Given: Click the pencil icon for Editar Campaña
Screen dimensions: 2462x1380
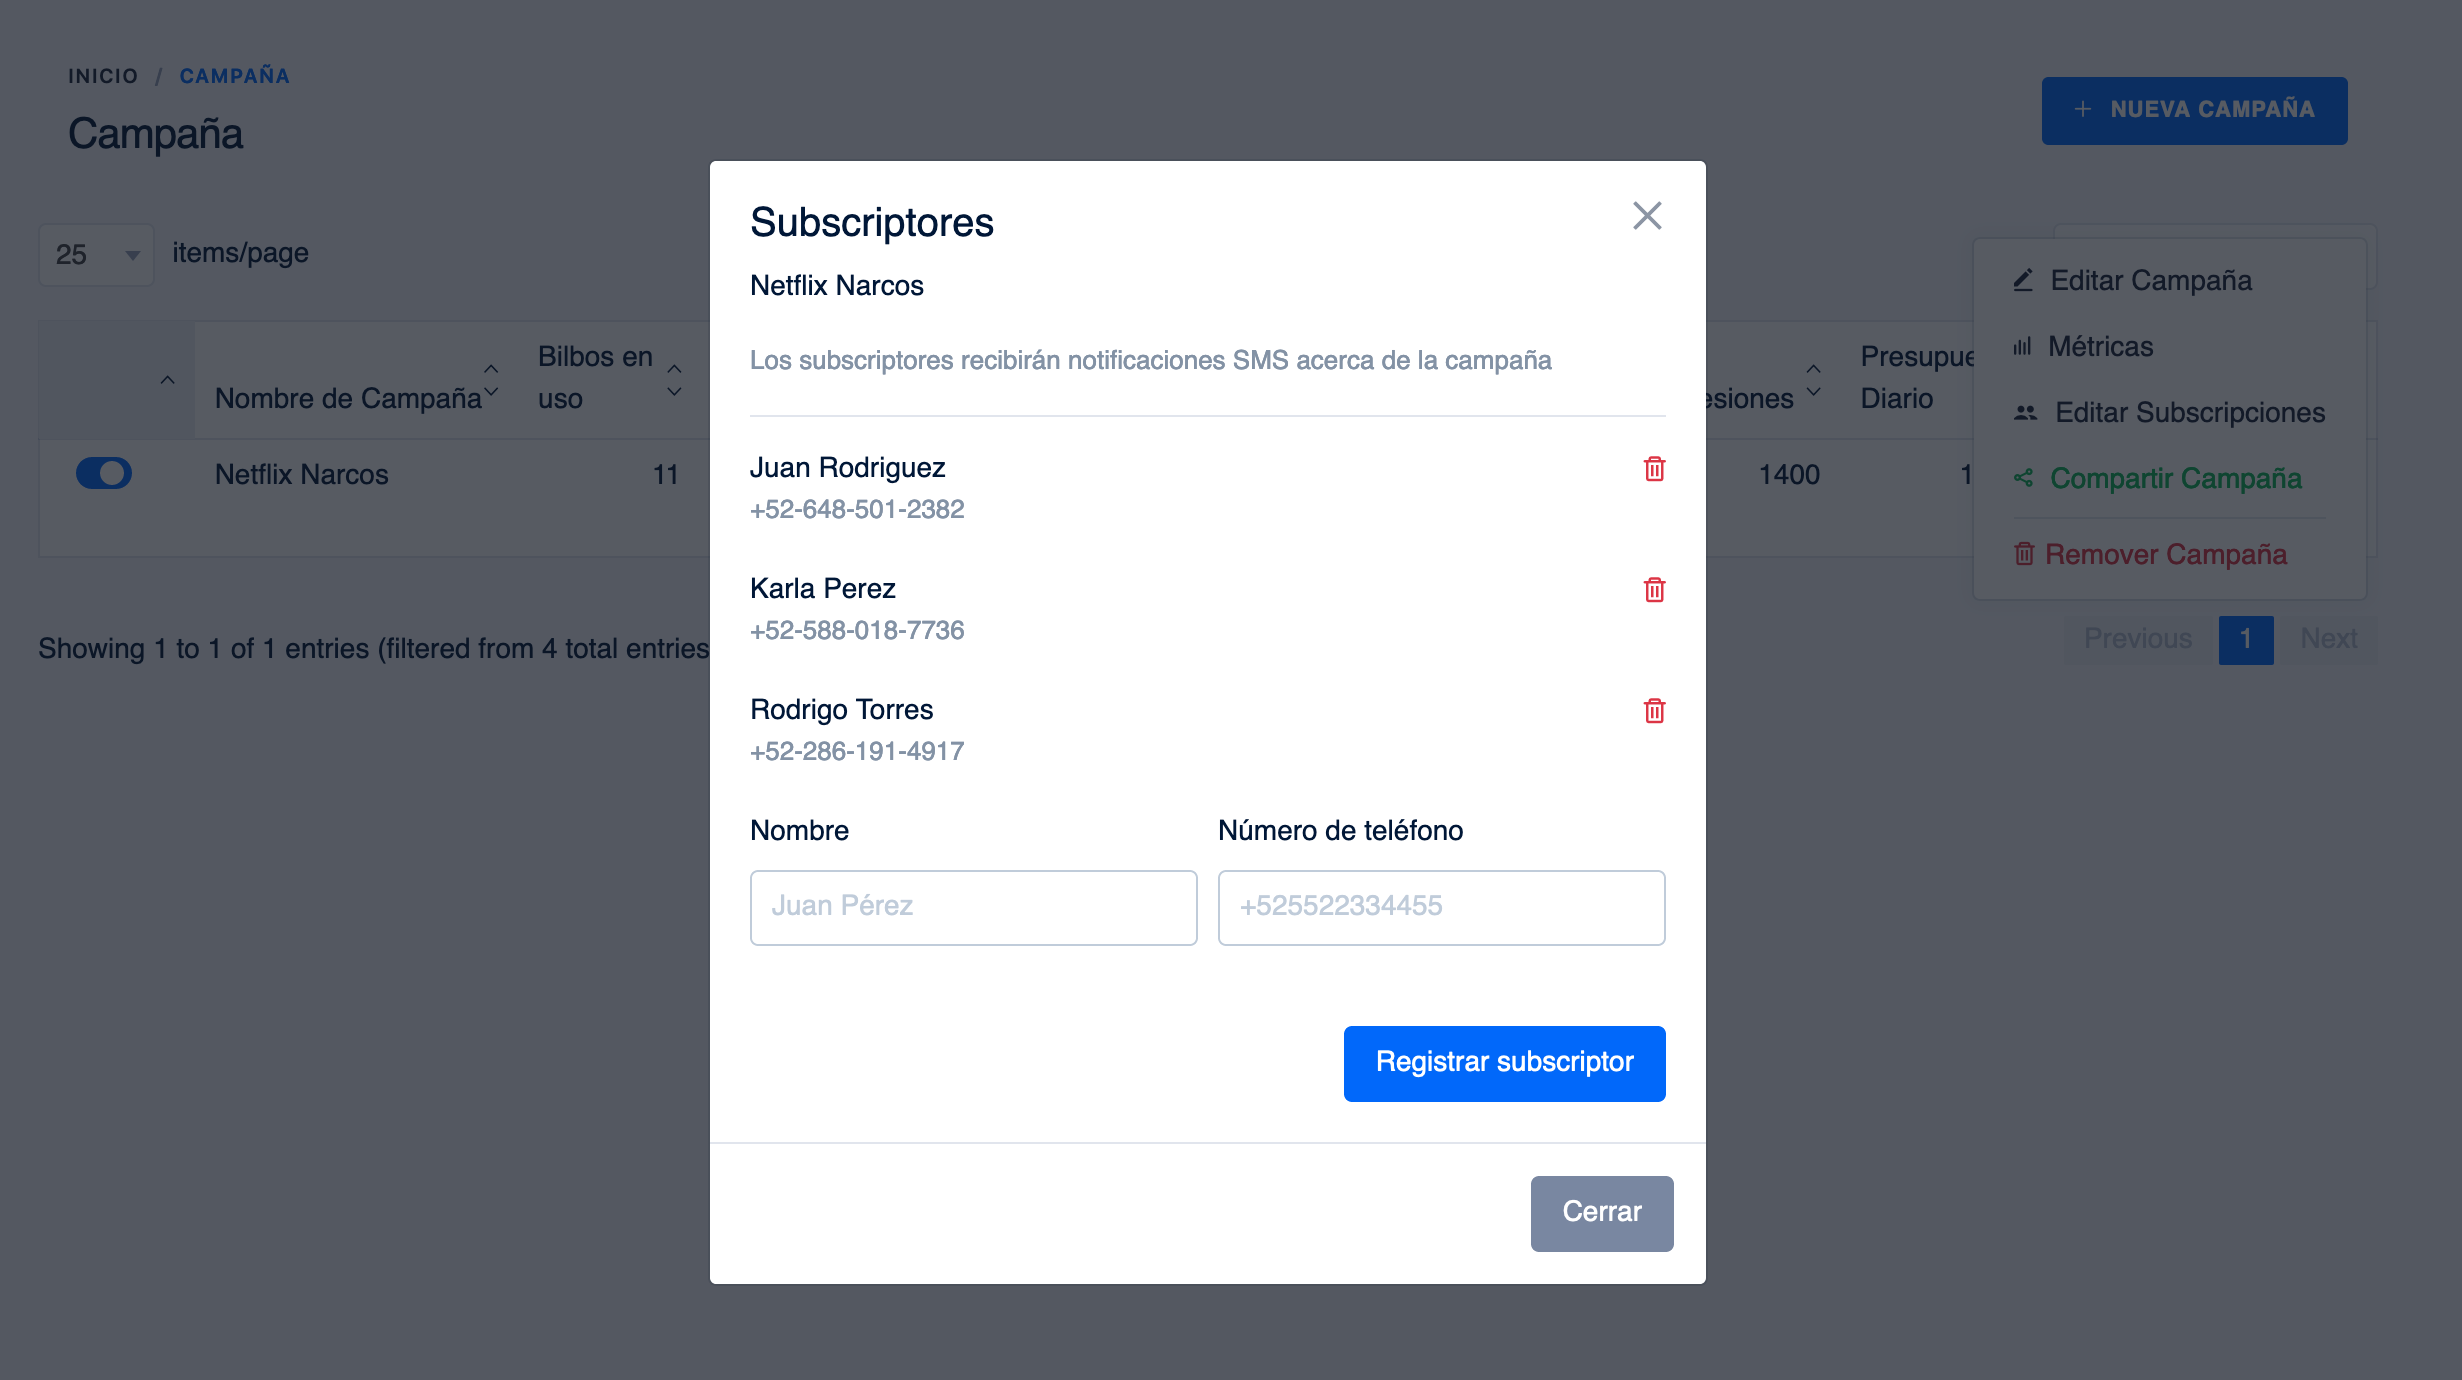Looking at the screenshot, I should 2023,281.
